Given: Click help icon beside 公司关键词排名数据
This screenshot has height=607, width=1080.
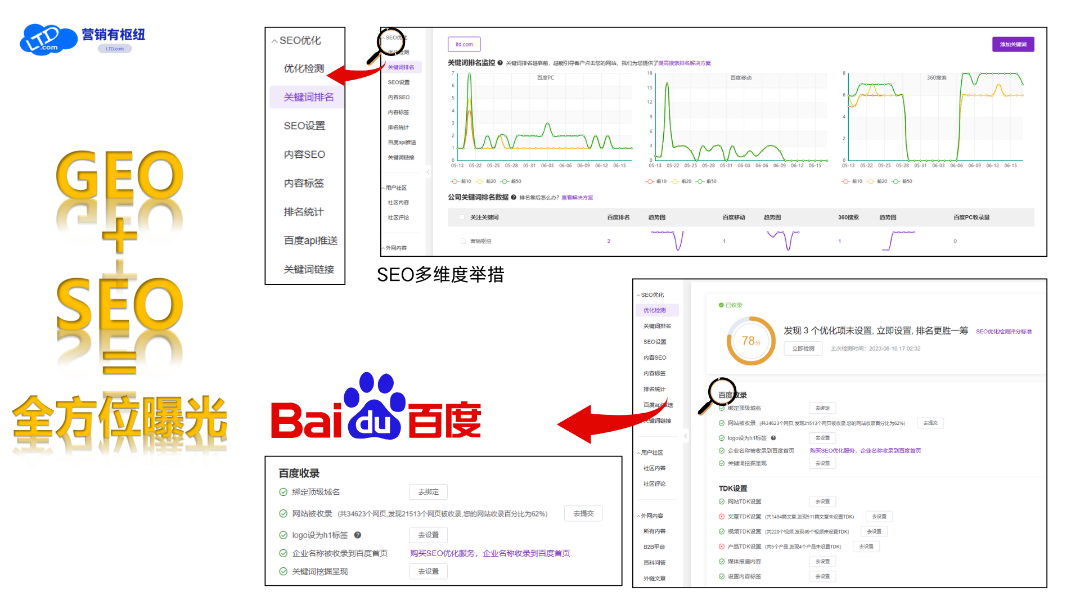Looking at the screenshot, I should coord(514,197).
